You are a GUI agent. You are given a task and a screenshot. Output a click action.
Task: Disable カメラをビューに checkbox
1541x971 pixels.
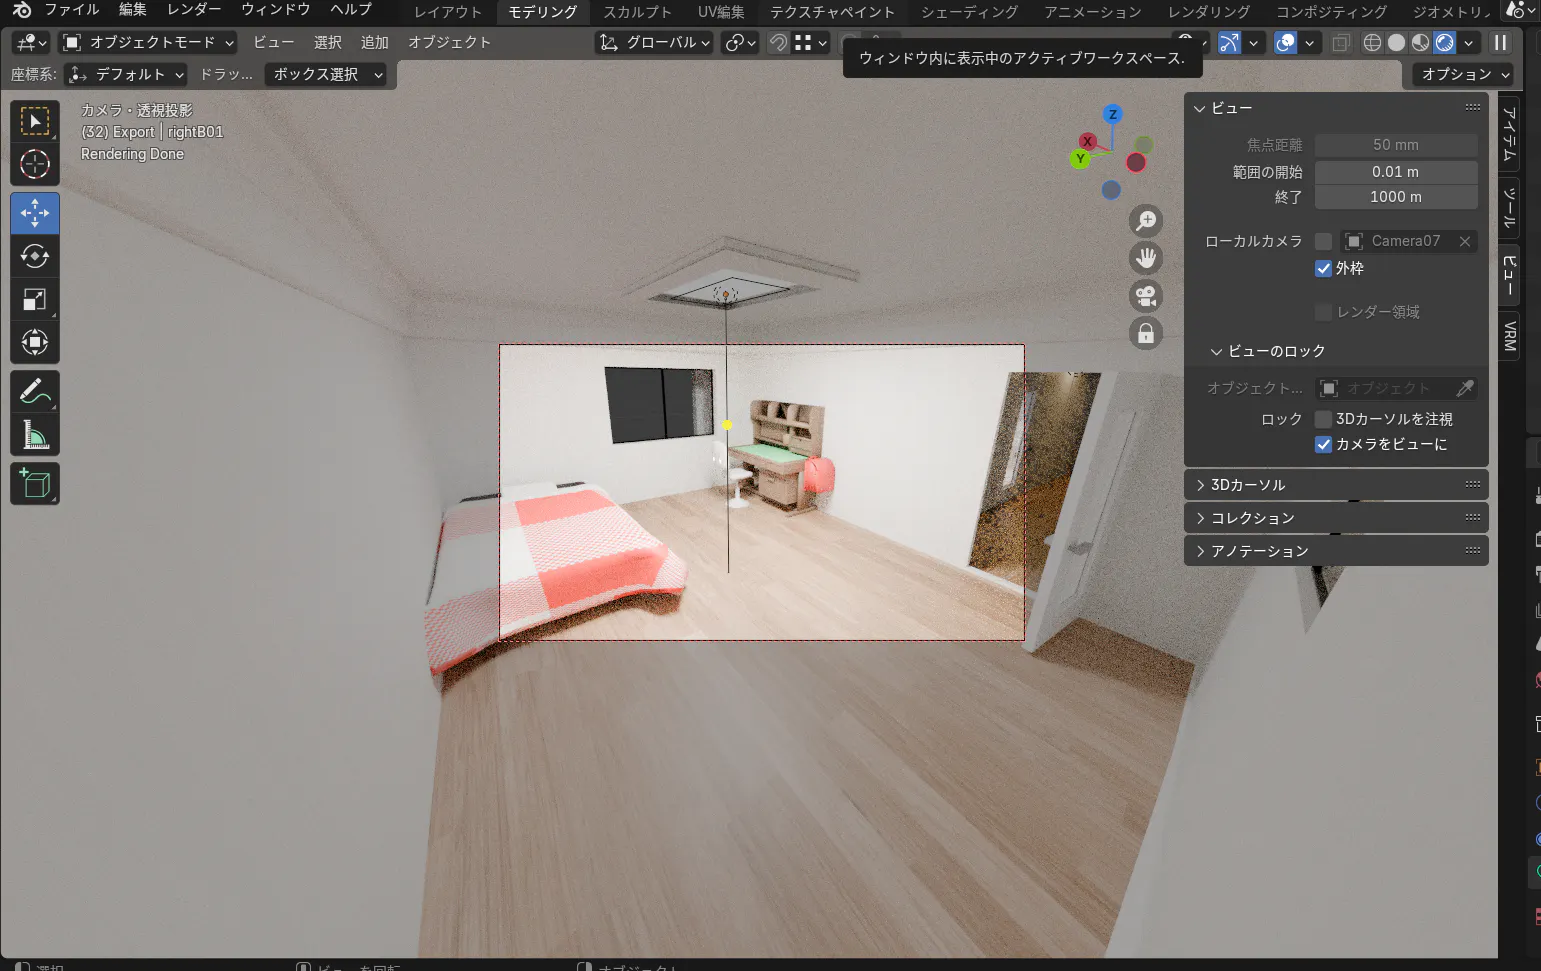tap(1323, 444)
